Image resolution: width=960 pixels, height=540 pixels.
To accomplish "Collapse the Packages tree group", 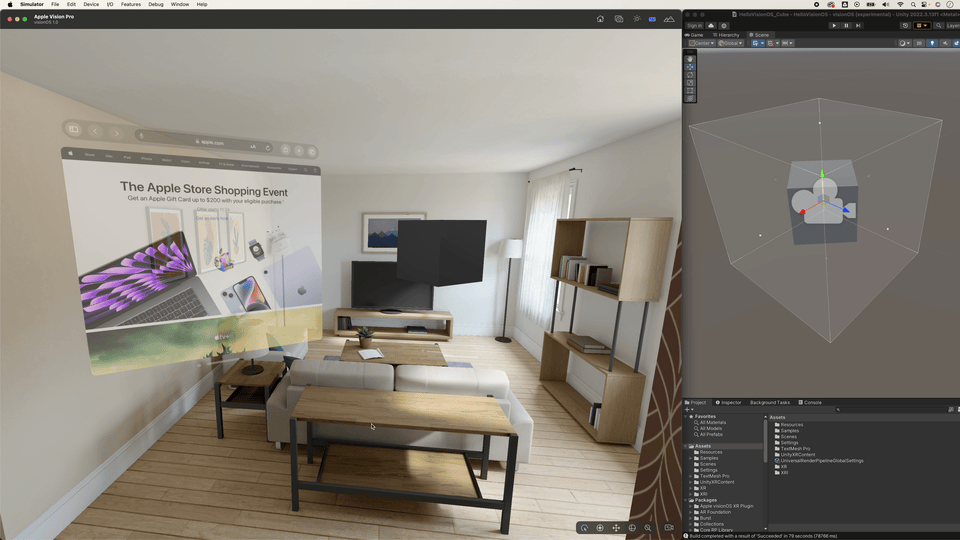I will (x=686, y=500).
